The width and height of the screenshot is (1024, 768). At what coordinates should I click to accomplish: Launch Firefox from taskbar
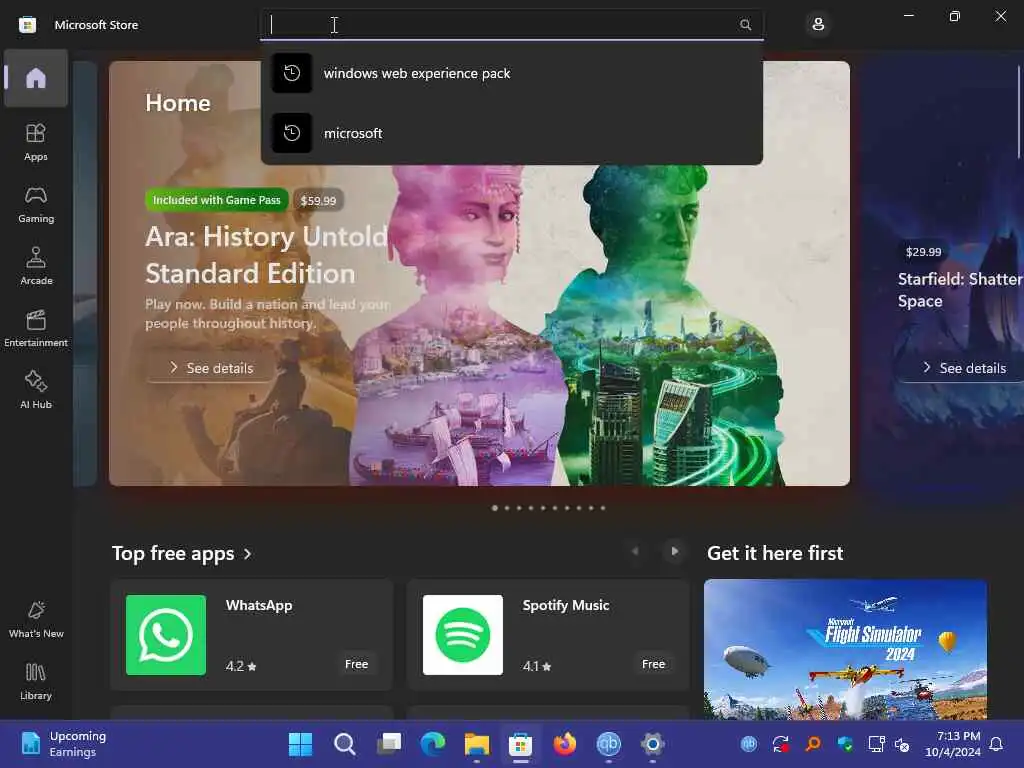click(565, 744)
